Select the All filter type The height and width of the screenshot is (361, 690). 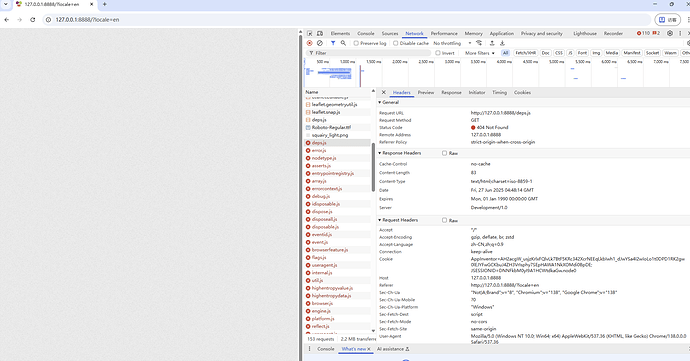(505, 53)
